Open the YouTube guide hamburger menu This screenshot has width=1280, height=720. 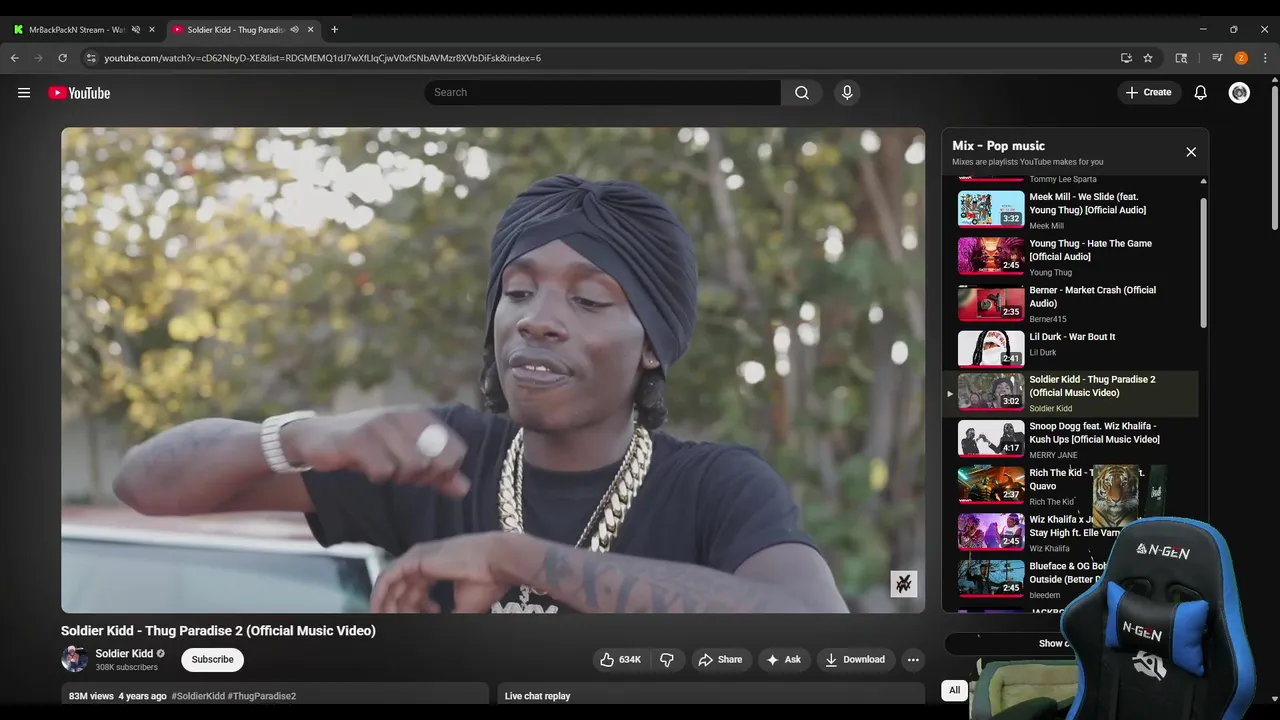point(24,93)
